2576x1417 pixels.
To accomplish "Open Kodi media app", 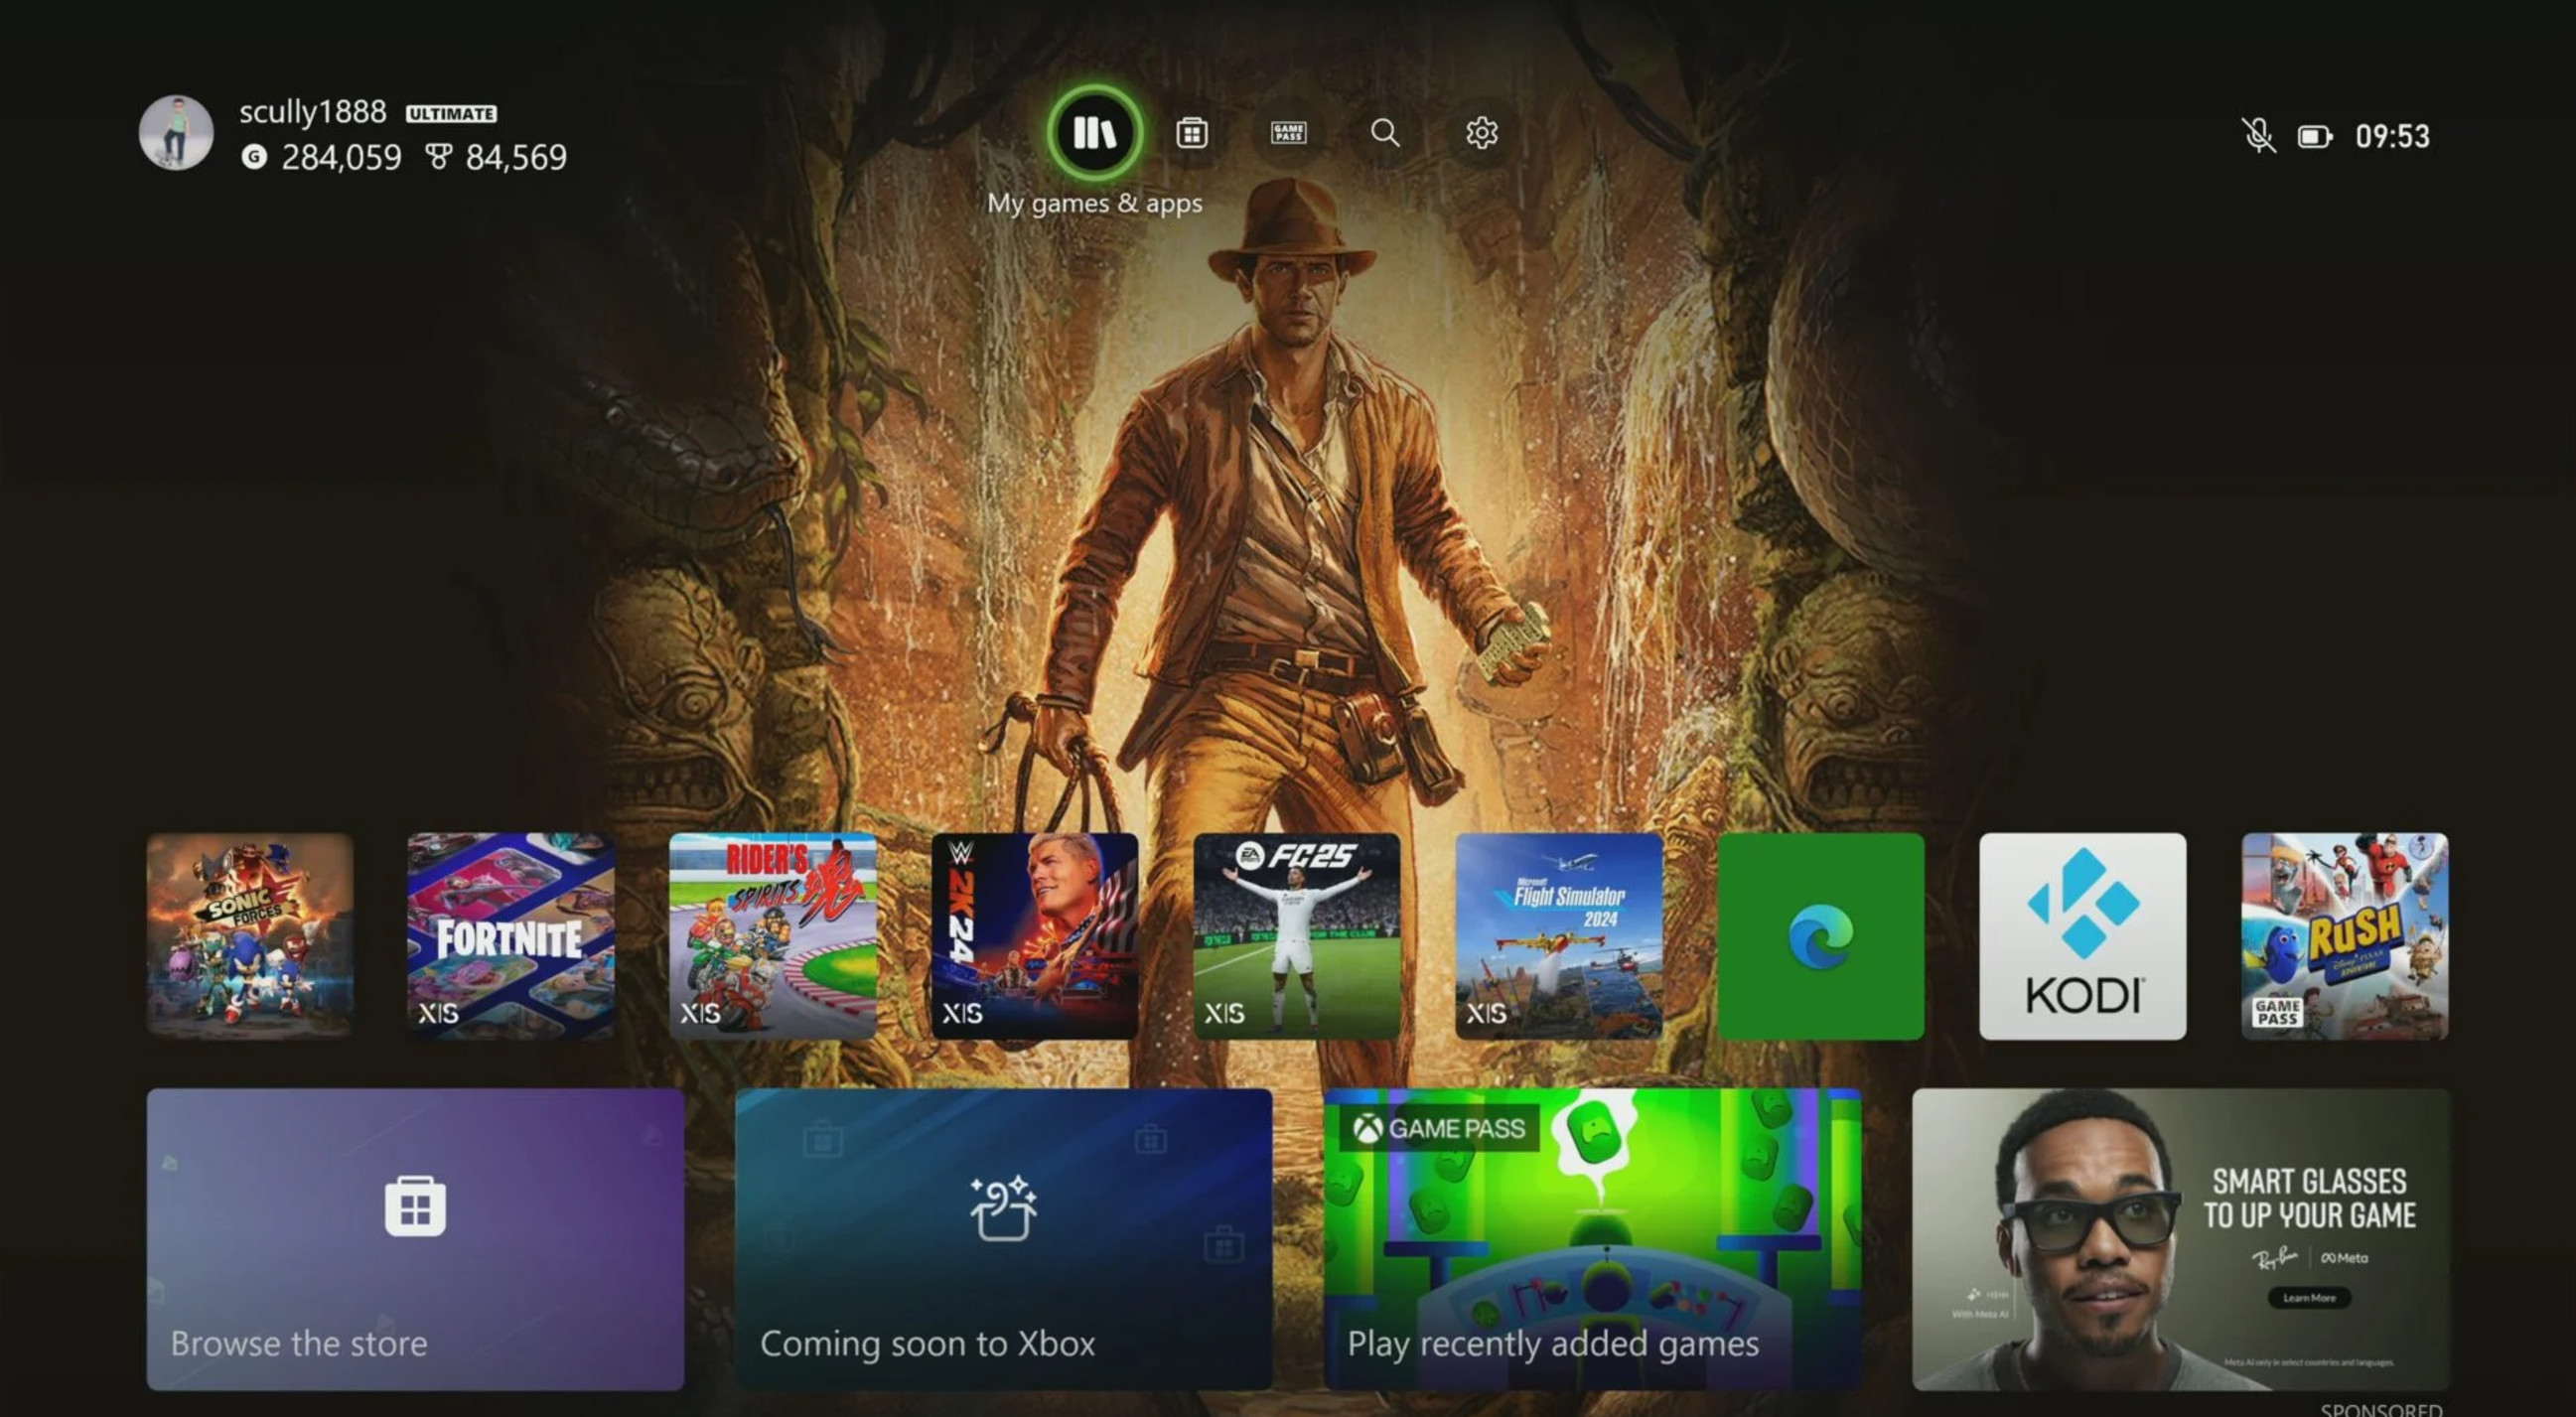I will 2082,935.
